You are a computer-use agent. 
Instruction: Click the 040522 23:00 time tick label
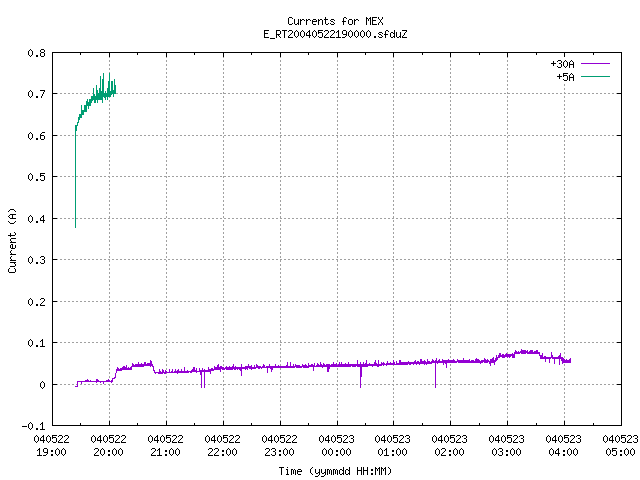pos(280,445)
